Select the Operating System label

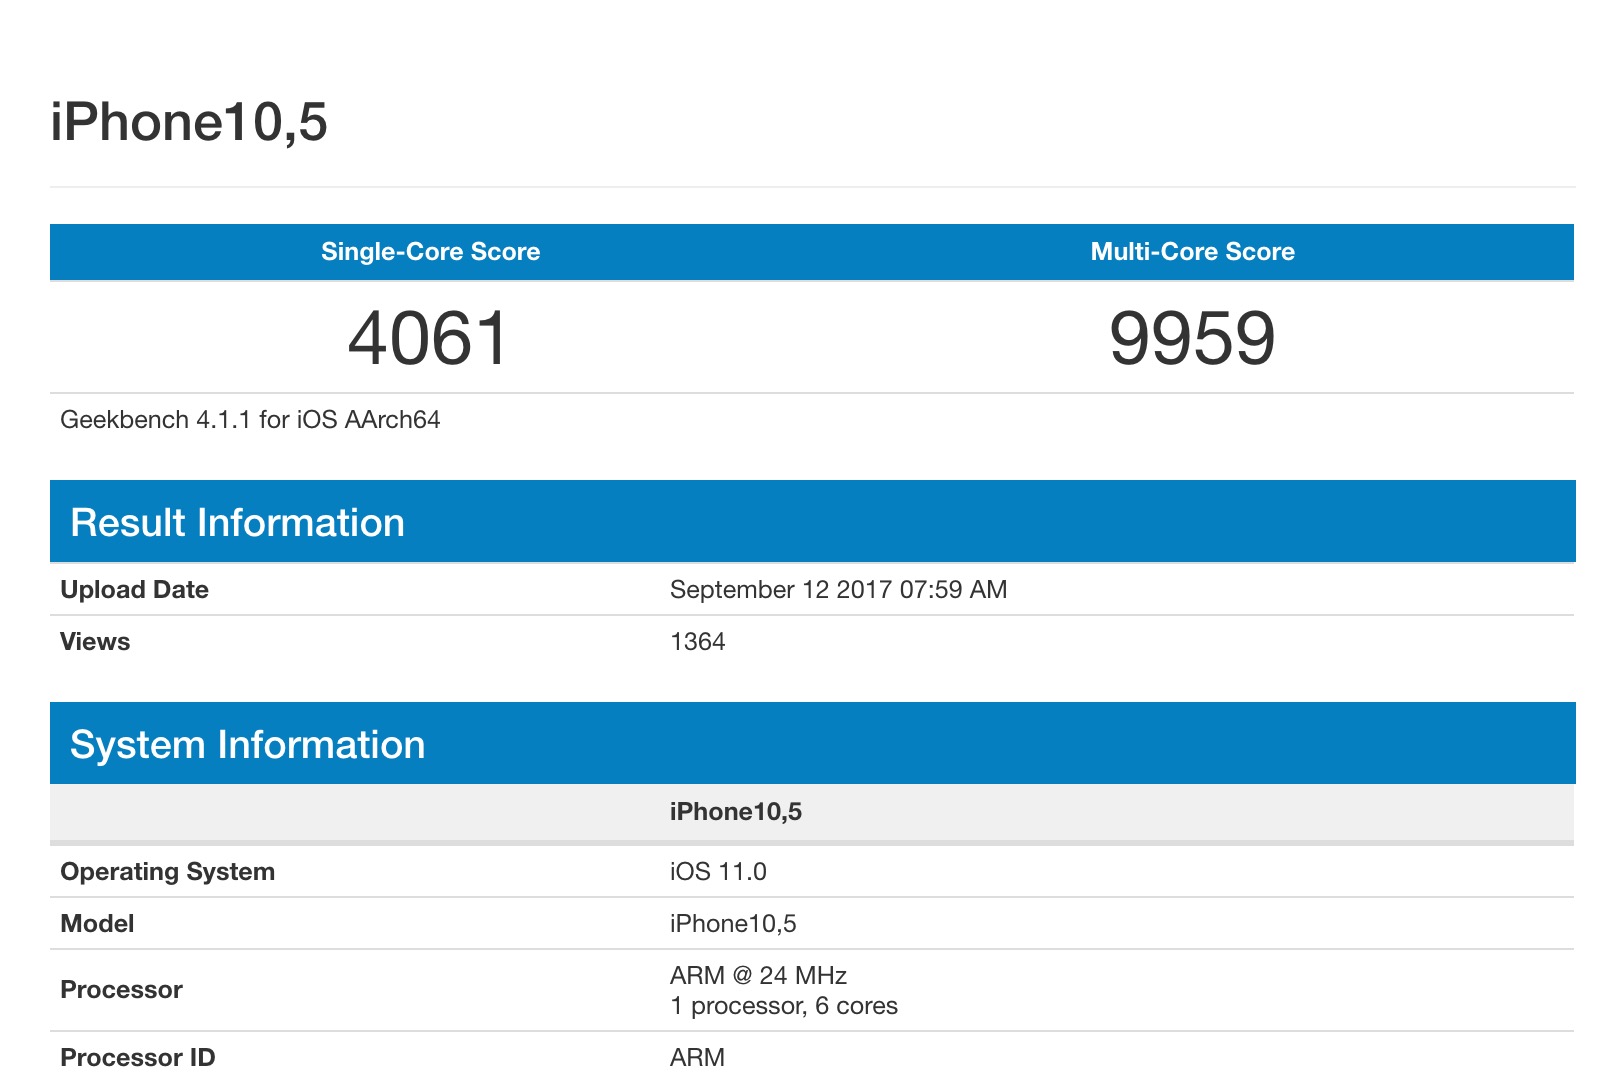pos(167,872)
